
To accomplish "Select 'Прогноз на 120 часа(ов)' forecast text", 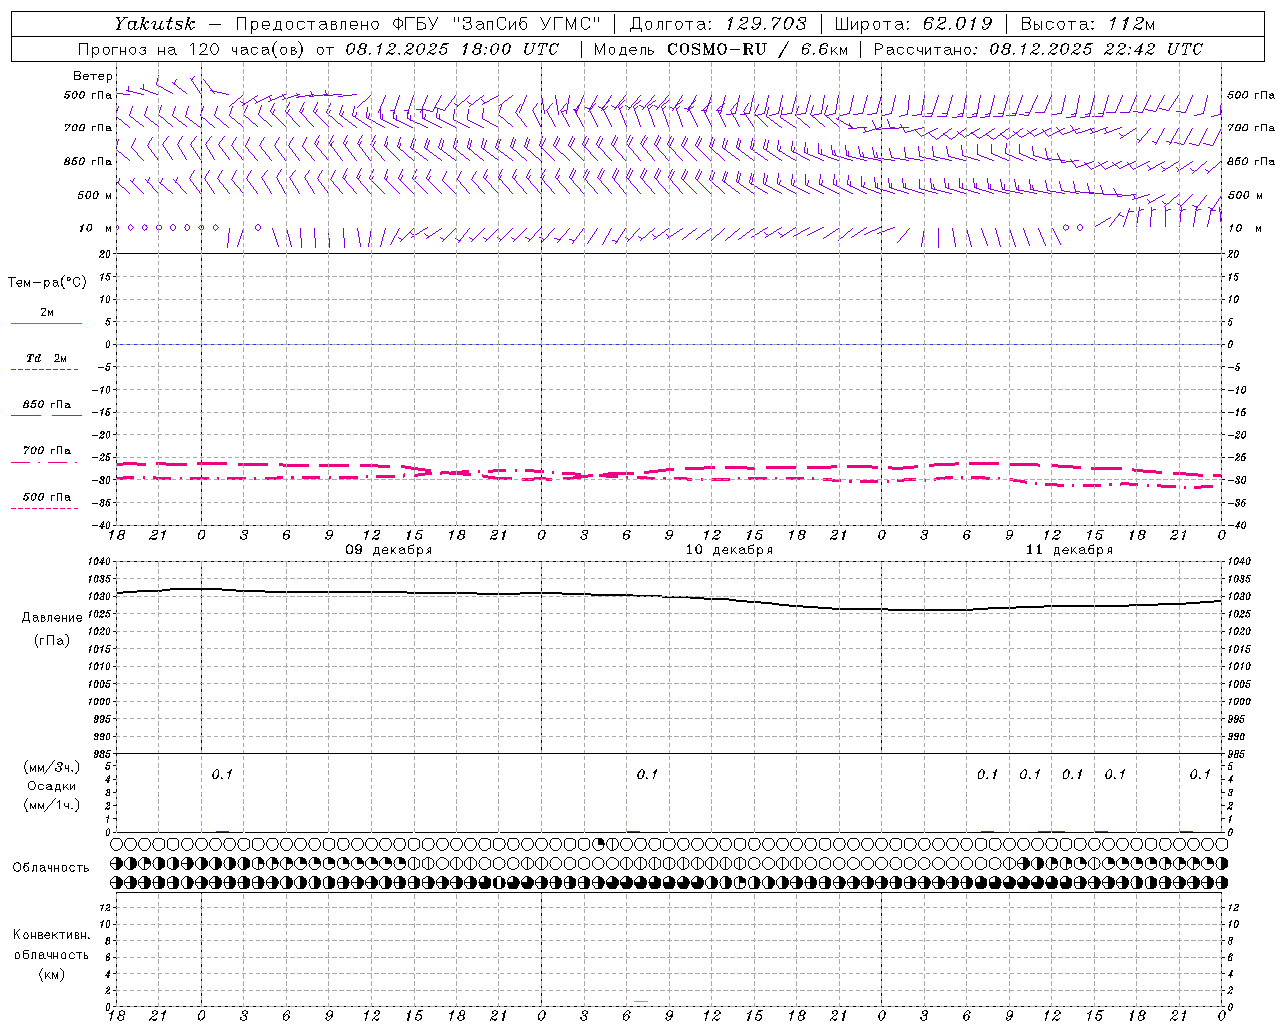I will pyautogui.click(x=192, y=49).
